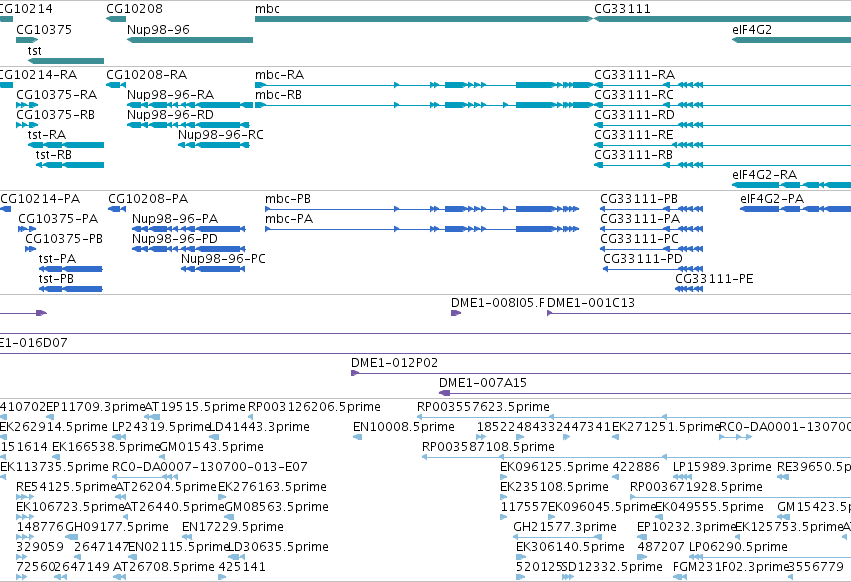Image resolution: width=851 pixels, height=582 pixels.
Task: Select Nup98-96-RA transcript label
Action: pos(170,94)
